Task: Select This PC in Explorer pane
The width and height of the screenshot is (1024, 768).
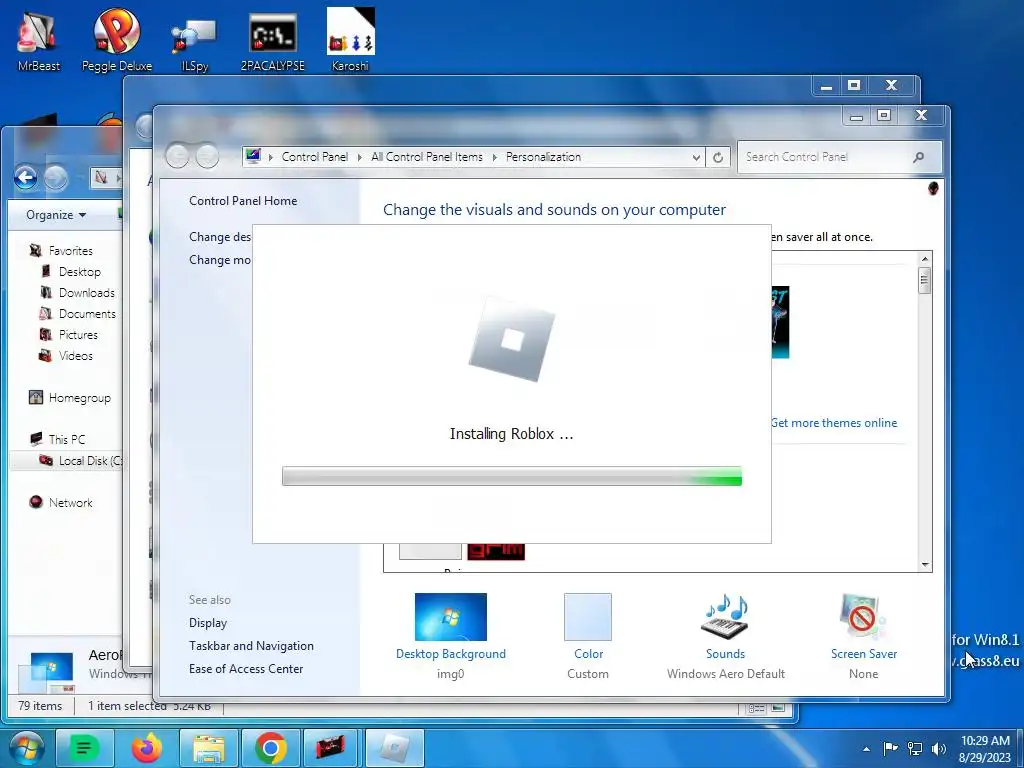Action: coord(67,440)
